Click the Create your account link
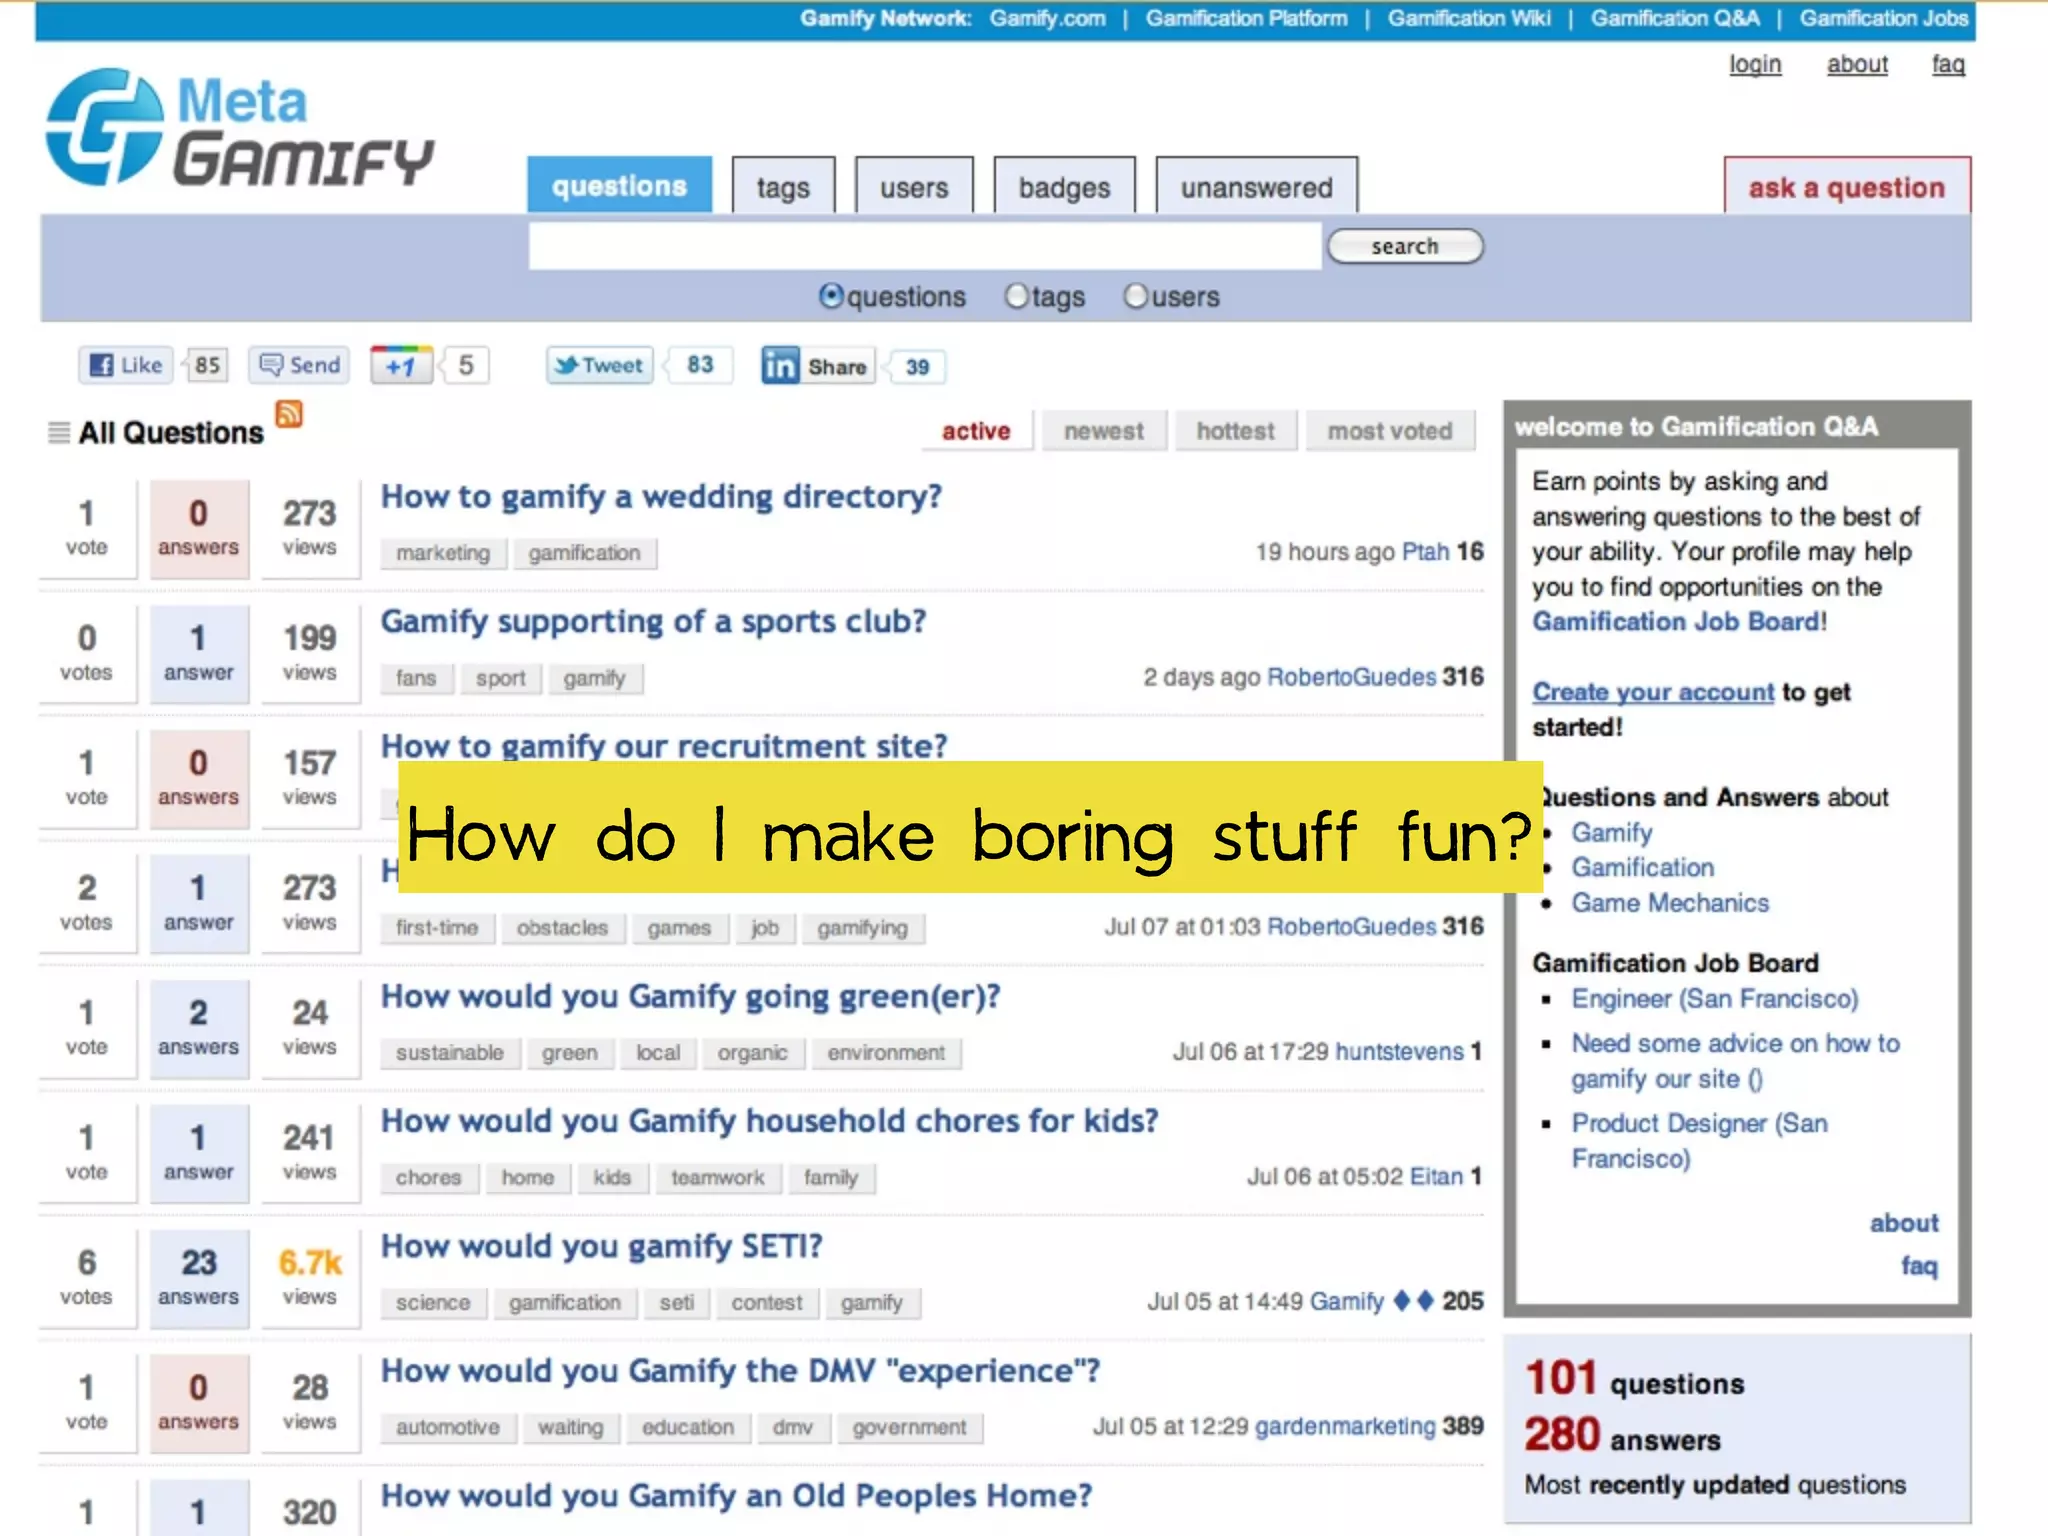 tap(1653, 692)
